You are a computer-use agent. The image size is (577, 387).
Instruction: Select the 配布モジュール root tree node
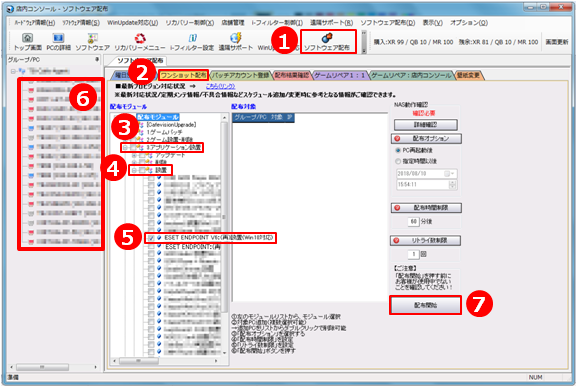point(158,117)
